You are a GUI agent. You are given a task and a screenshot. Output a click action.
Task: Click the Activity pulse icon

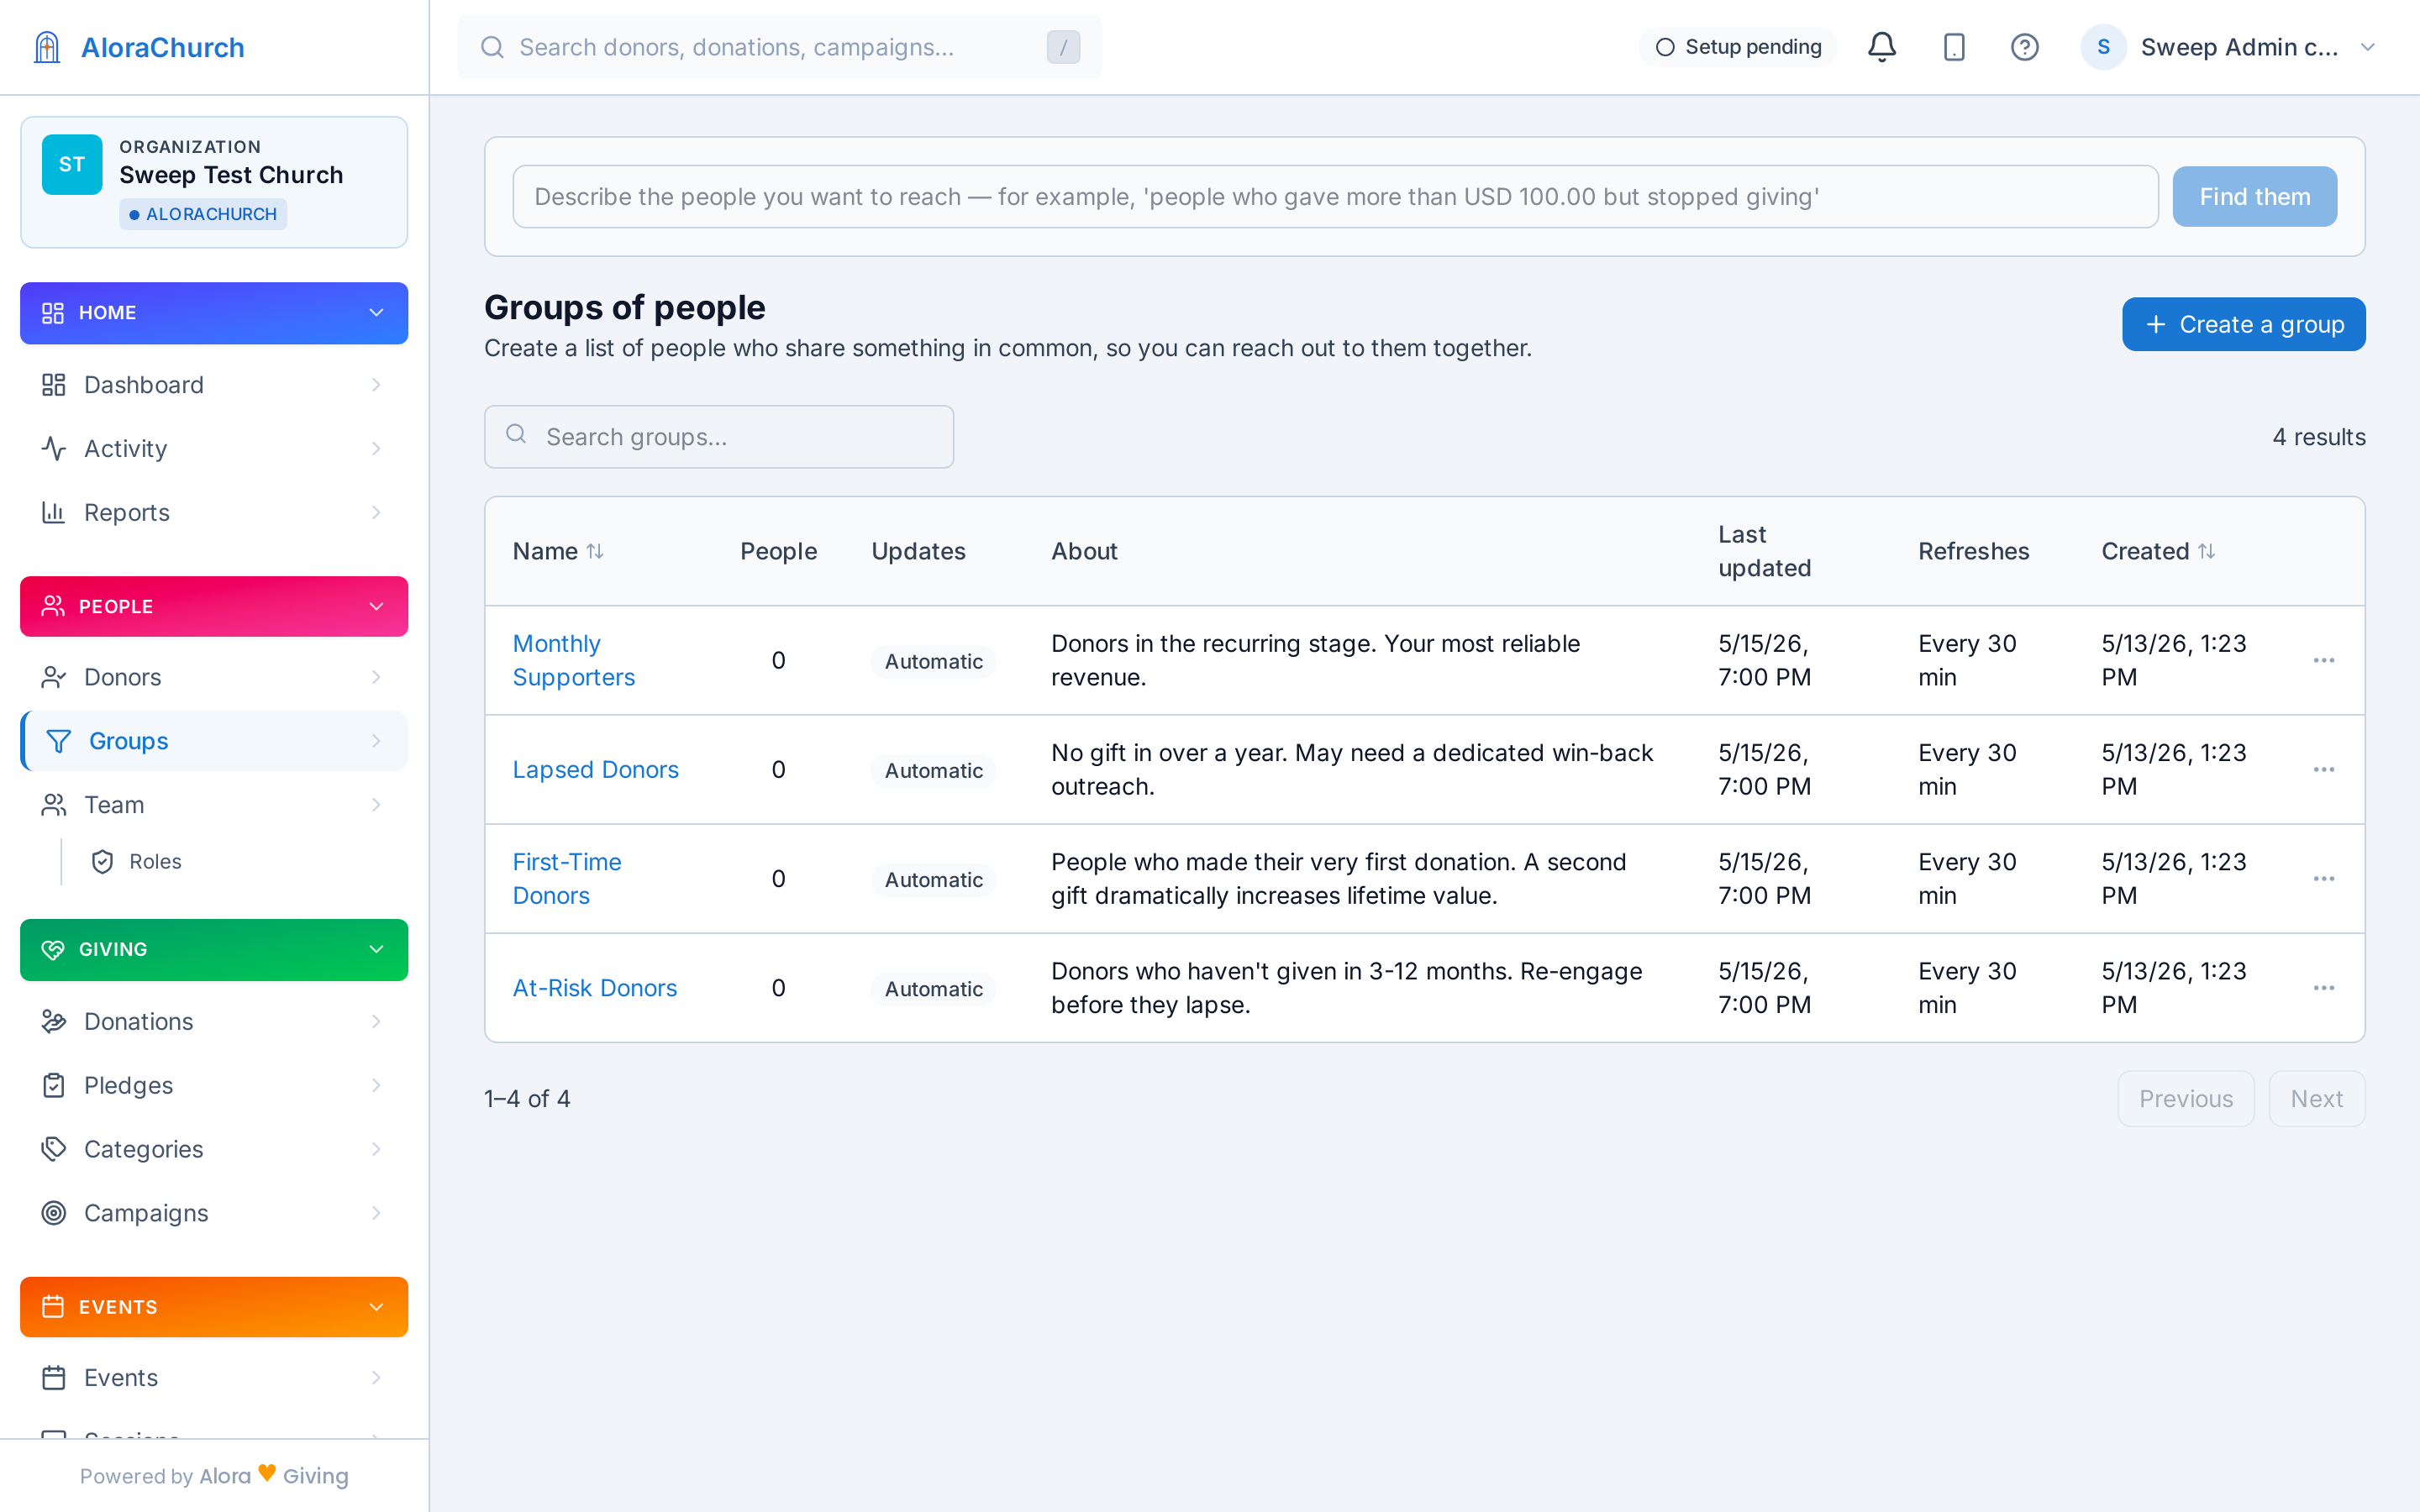point(54,449)
